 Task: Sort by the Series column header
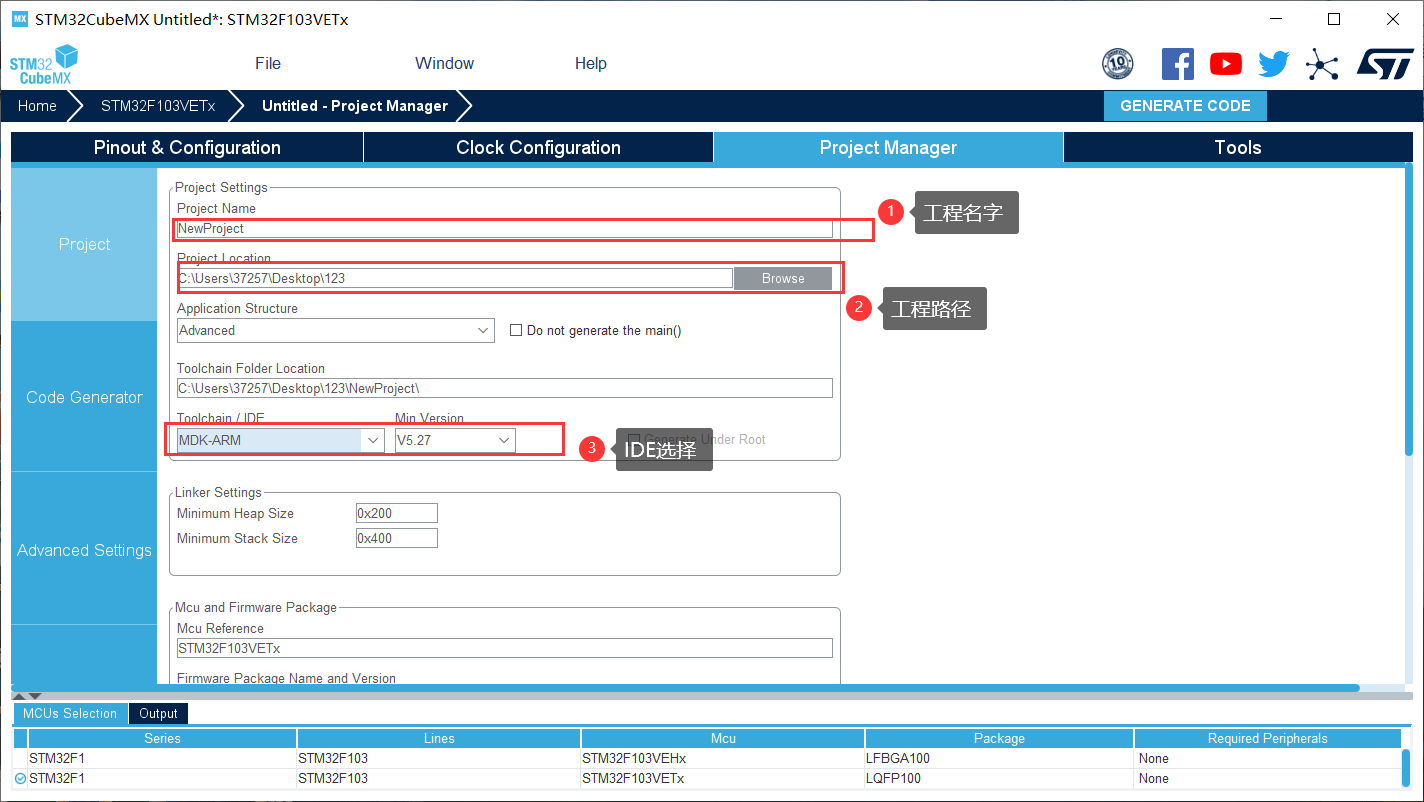tap(162, 738)
